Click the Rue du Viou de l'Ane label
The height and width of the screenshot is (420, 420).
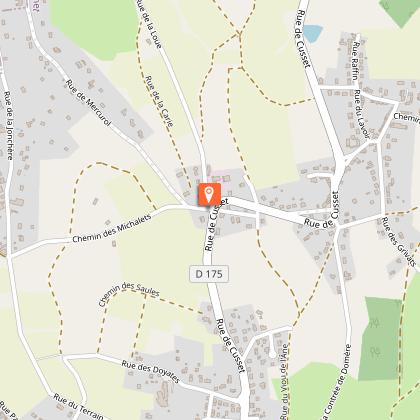click(x=284, y=381)
